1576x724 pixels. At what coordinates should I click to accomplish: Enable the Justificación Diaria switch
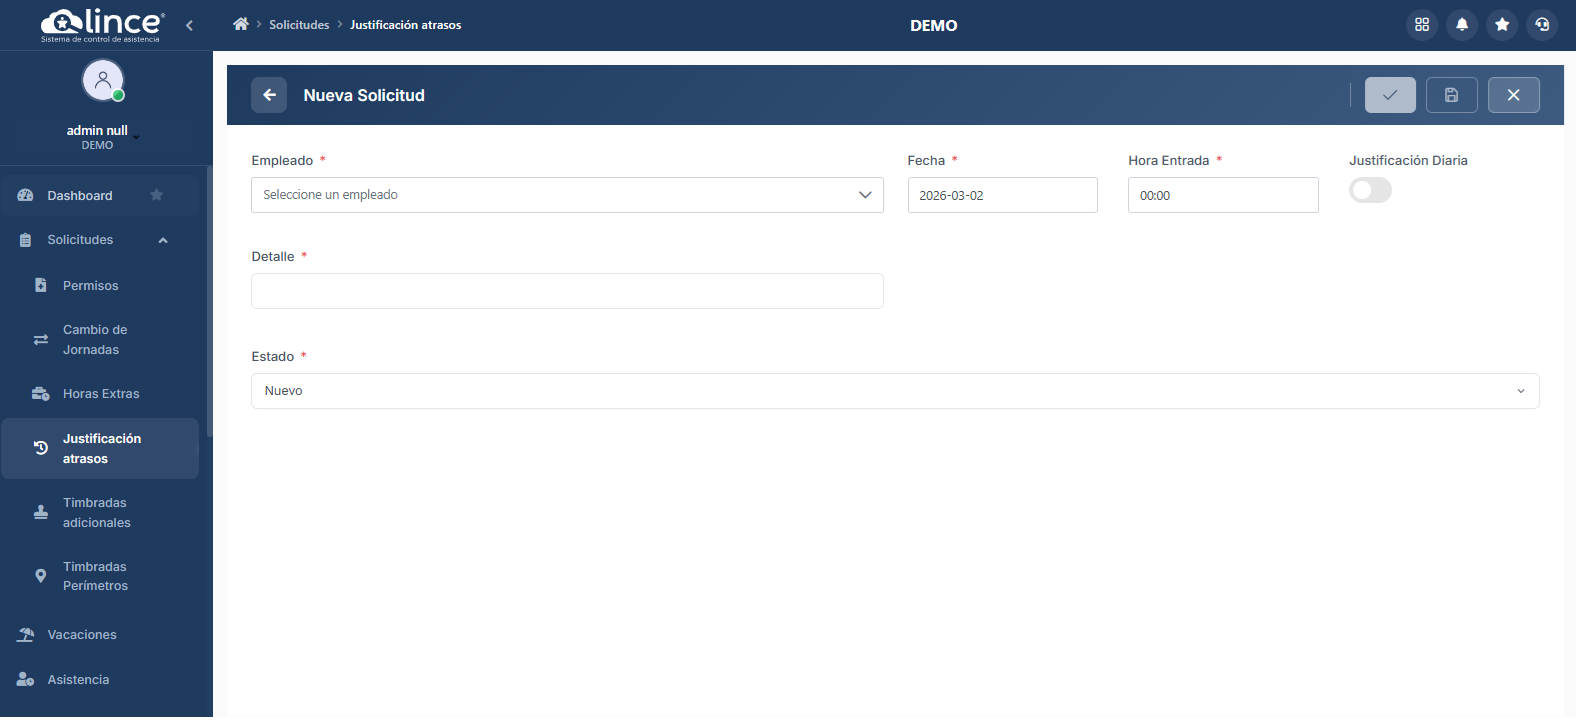tap(1370, 190)
